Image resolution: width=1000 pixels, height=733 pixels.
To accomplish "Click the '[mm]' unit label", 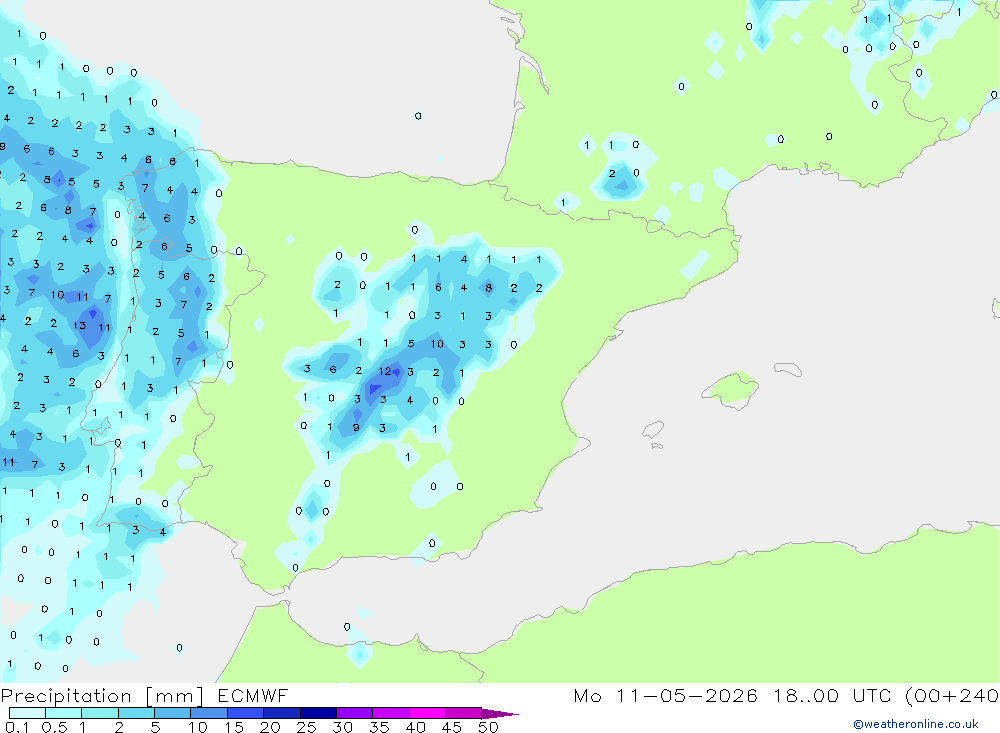I will [x=175, y=696].
